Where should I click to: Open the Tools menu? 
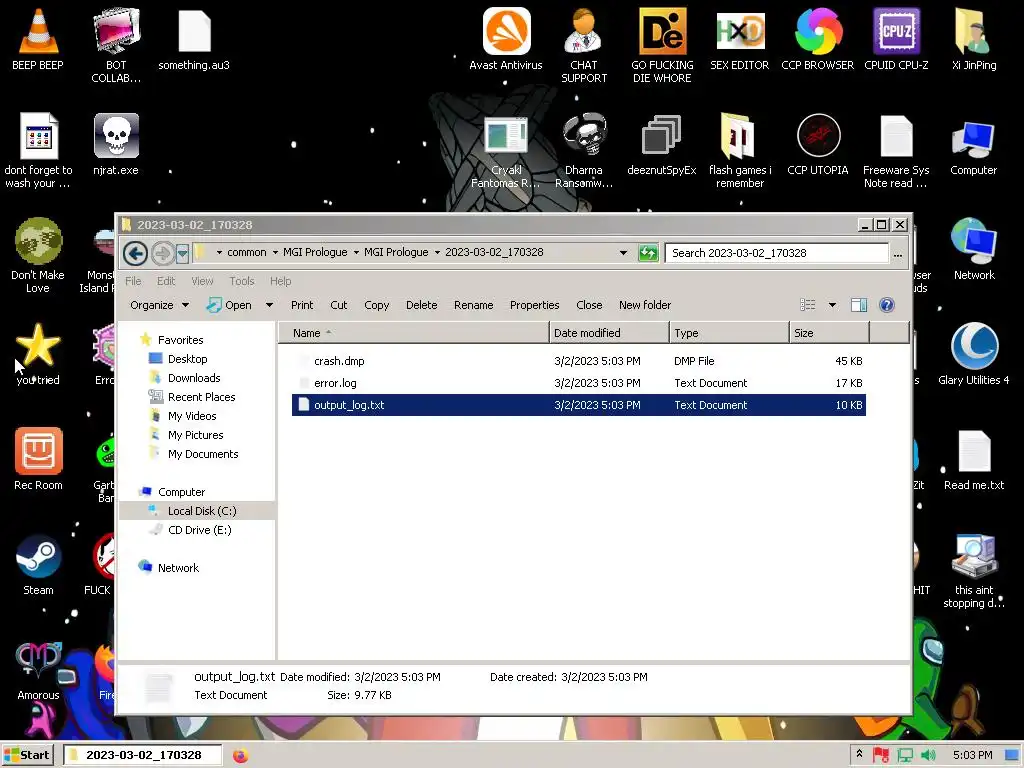tap(242, 281)
